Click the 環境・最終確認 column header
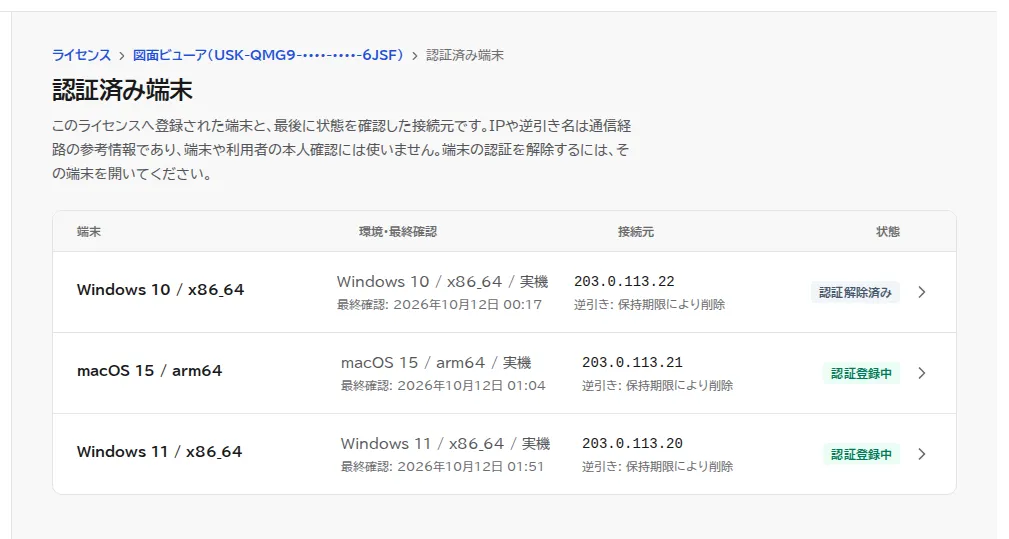Viewport: 1009px width, 539px height. (x=398, y=232)
